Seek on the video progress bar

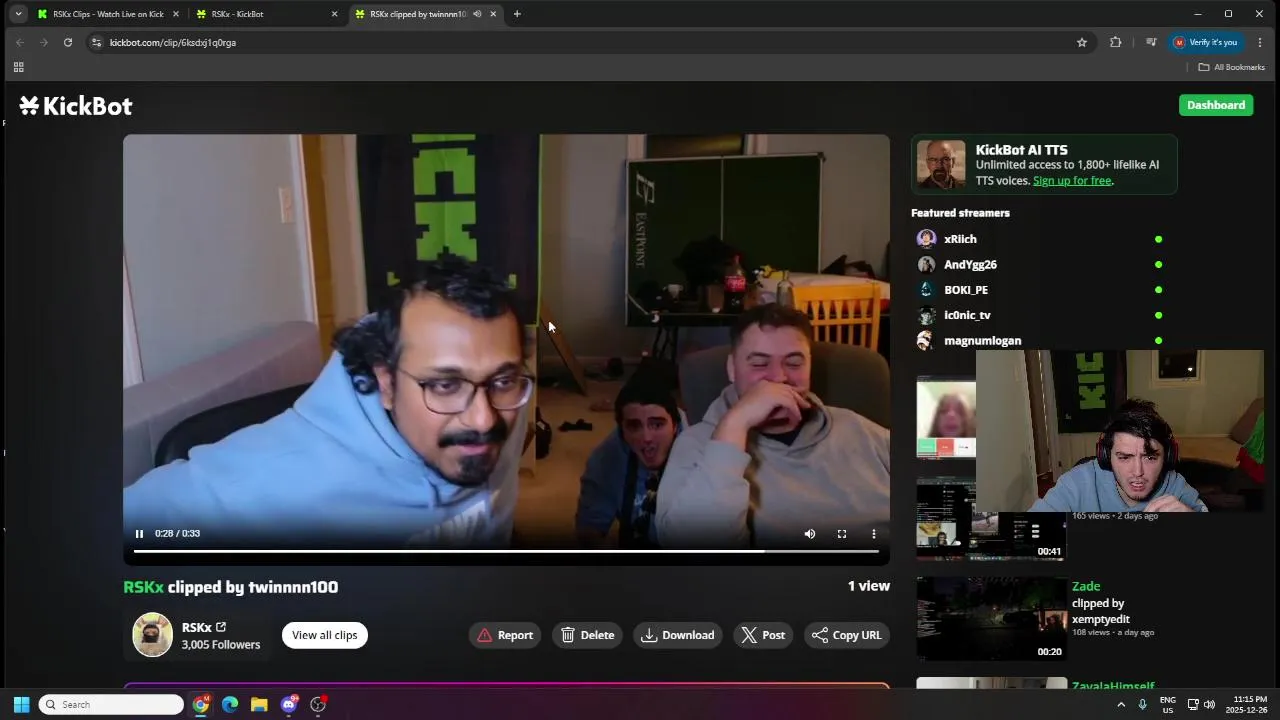click(x=506, y=551)
